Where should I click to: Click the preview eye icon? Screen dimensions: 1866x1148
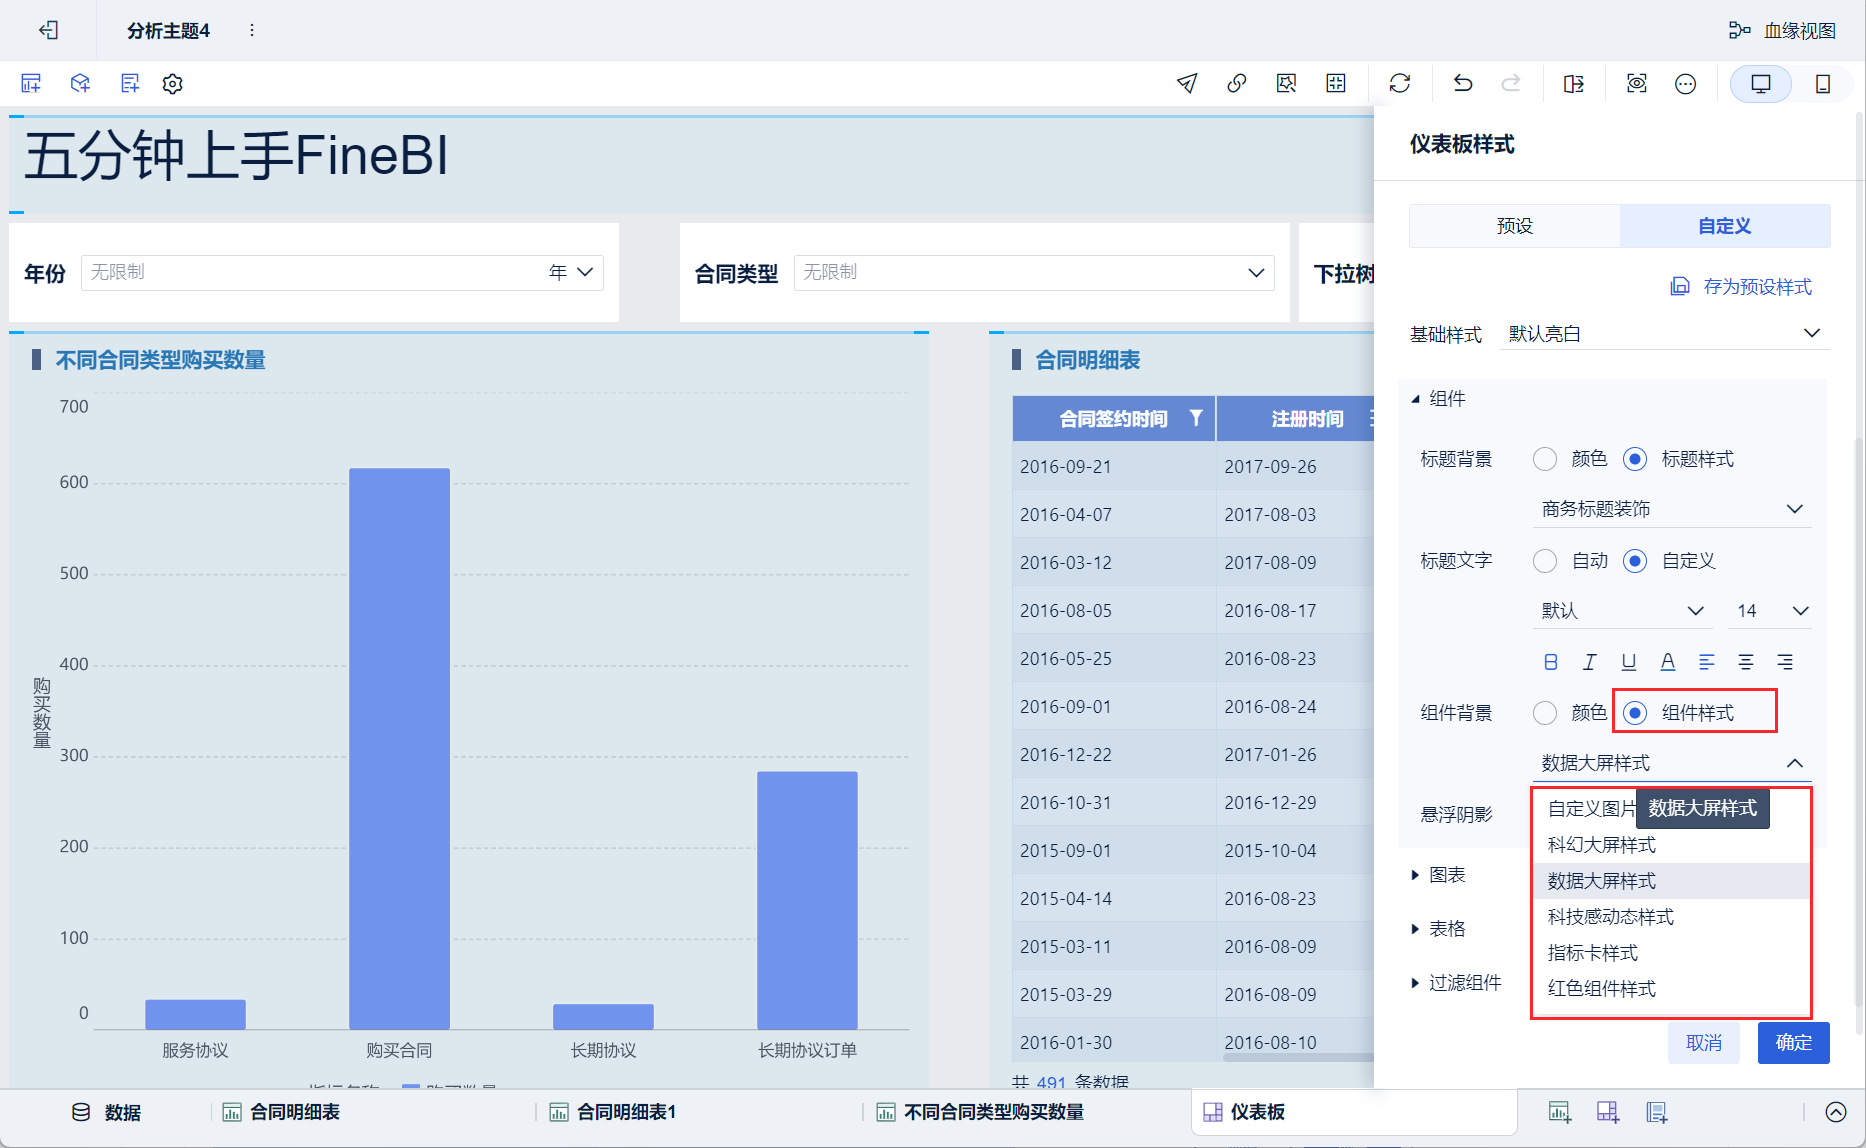(1637, 83)
